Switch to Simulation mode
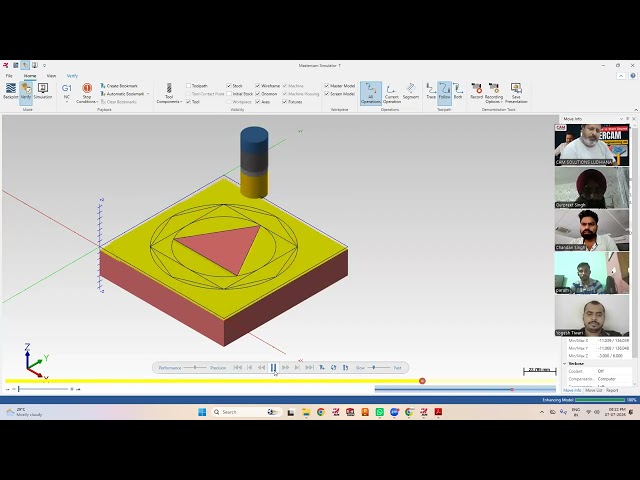 [x=43, y=92]
